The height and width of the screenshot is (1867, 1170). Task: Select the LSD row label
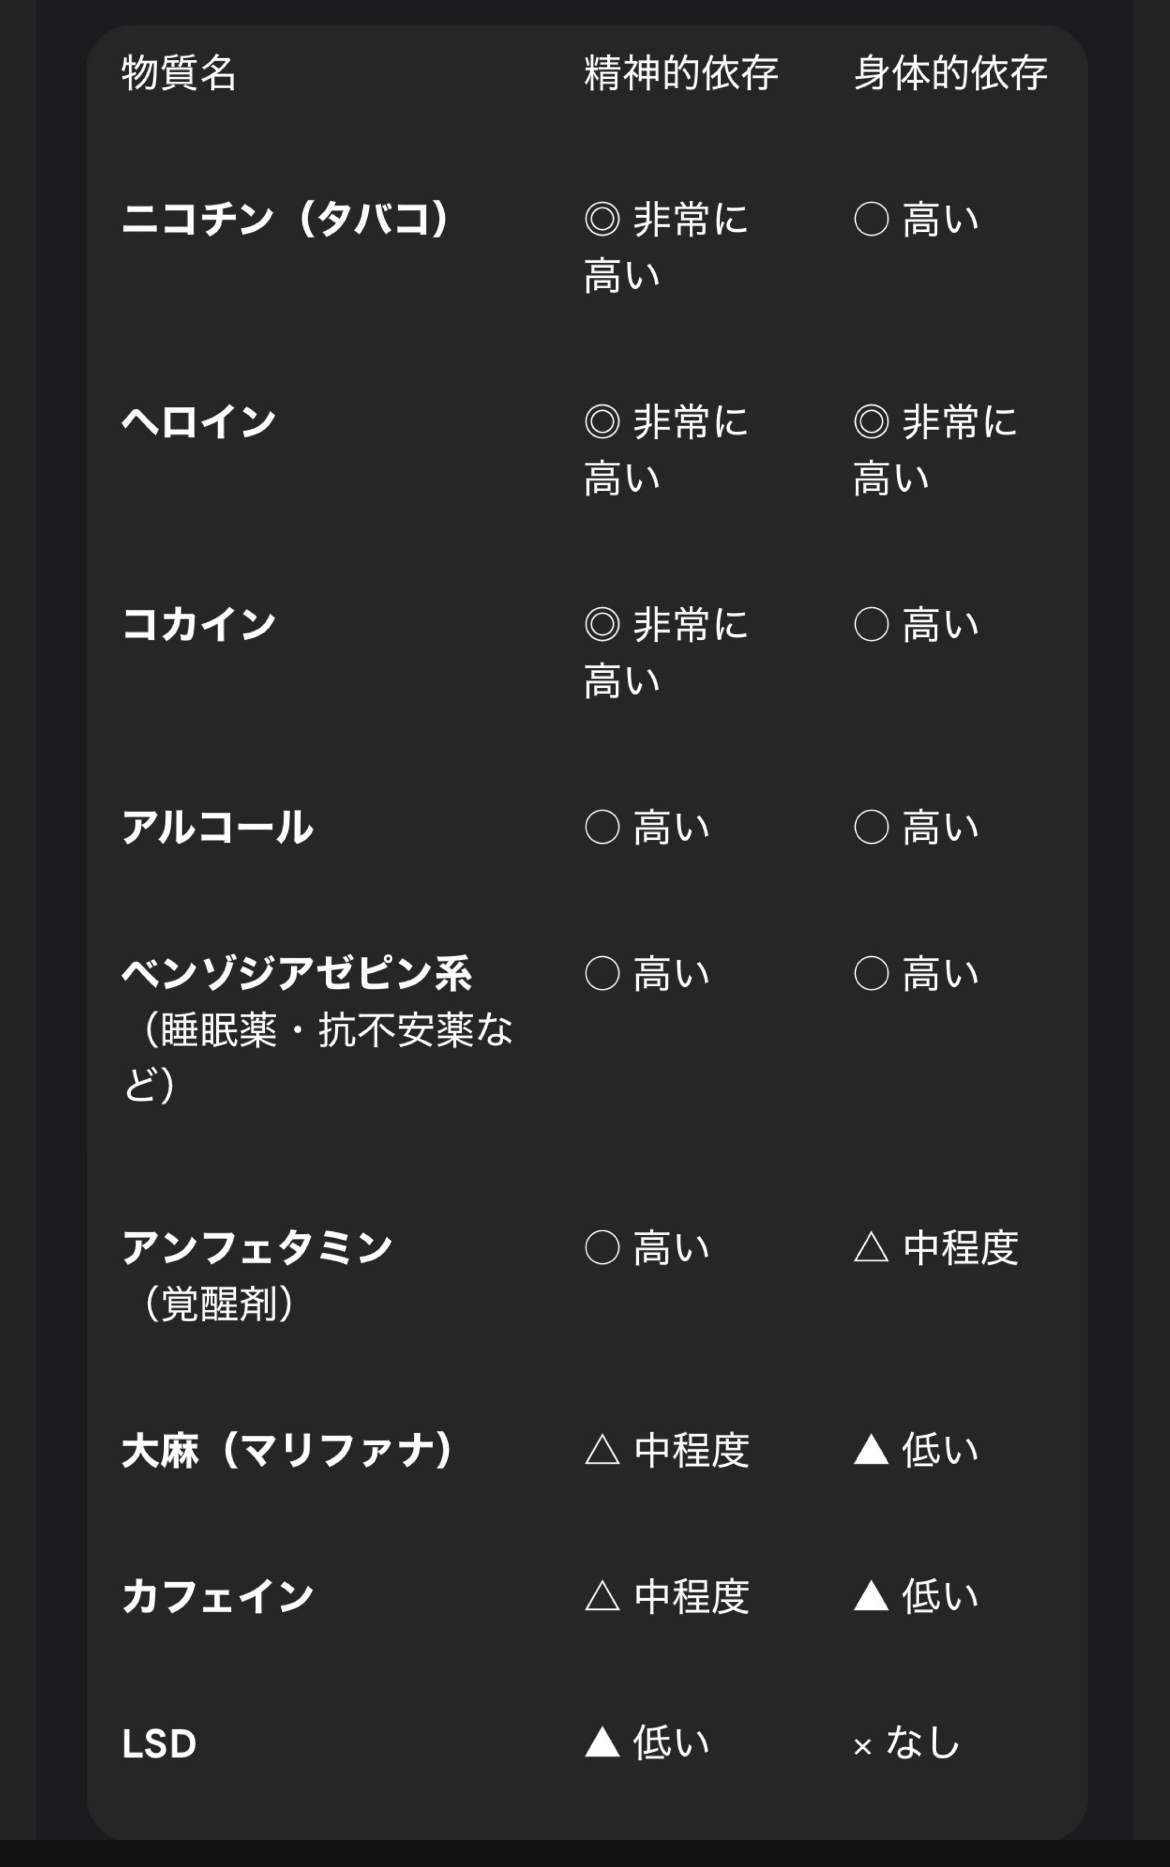[159, 1744]
